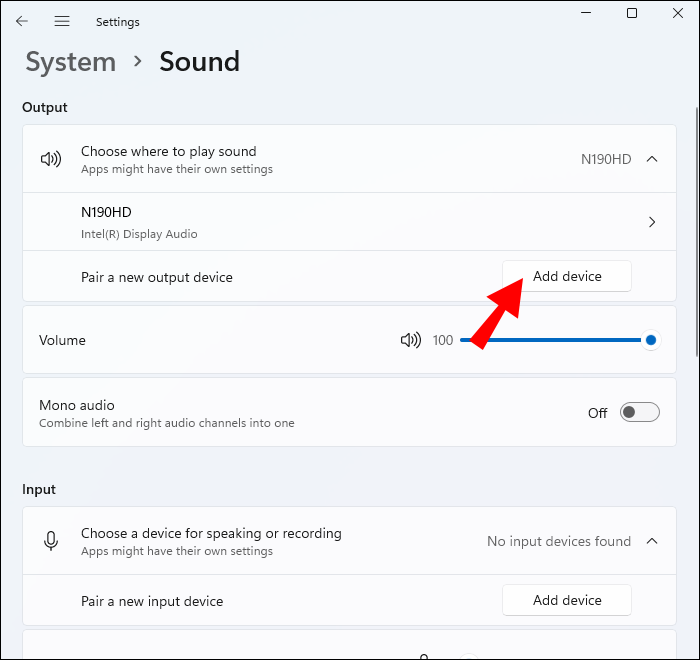700x660 pixels.
Task: Click the Sound breadcrumb heading
Action: tap(199, 62)
